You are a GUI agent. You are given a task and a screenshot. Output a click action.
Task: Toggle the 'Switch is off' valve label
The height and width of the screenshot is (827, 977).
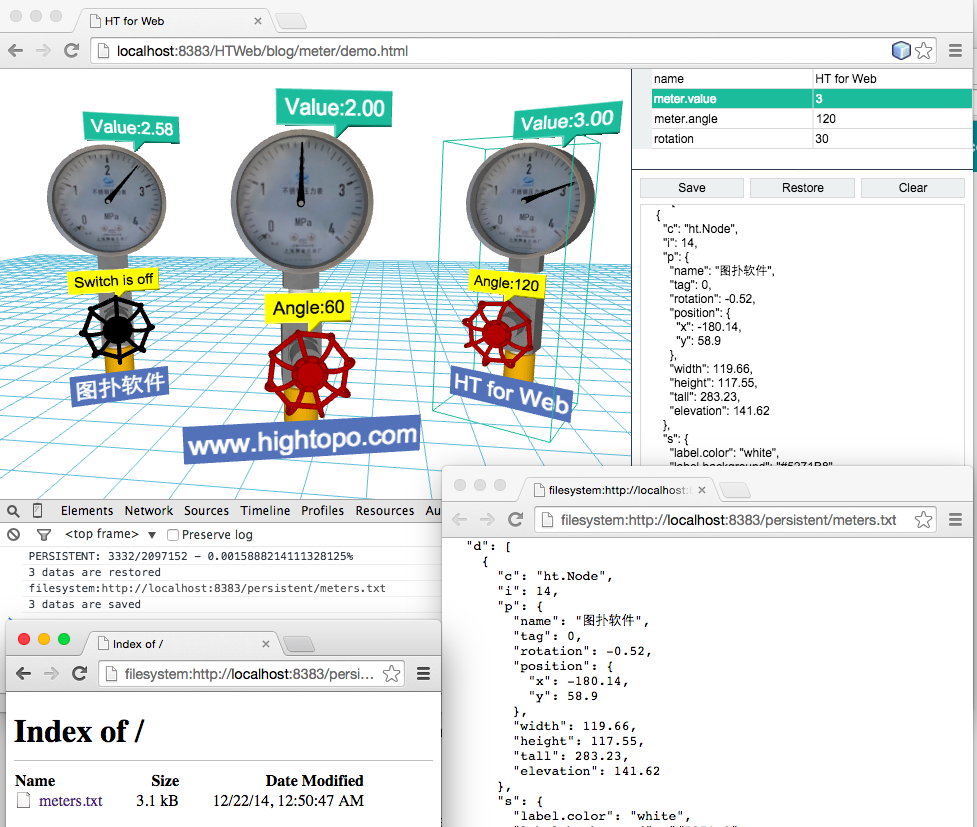[113, 281]
